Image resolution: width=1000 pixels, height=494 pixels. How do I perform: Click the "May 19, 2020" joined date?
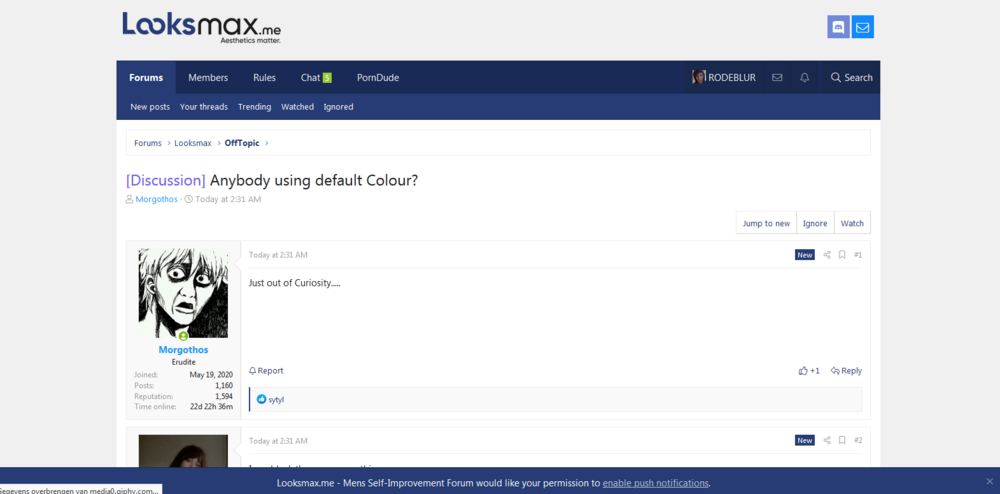click(211, 375)
